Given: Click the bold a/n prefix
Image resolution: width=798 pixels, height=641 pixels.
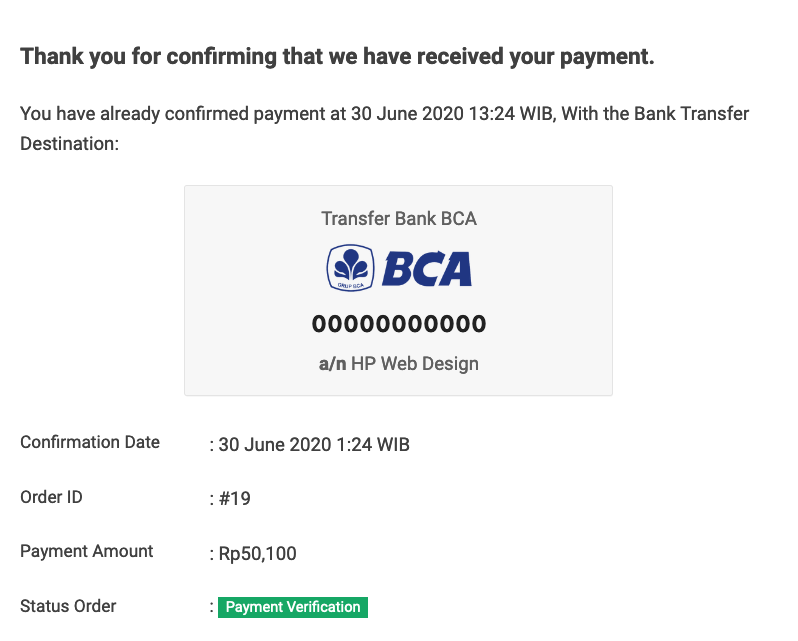Looking at the screenshot, I should pos(332,364).
